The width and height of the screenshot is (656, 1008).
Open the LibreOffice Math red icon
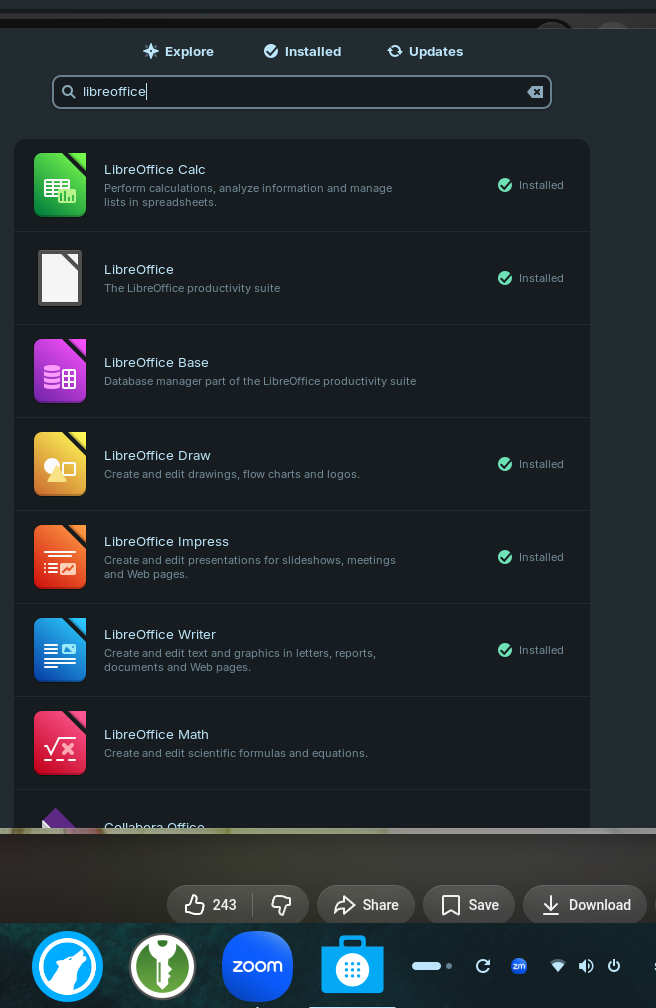[60, 743]
